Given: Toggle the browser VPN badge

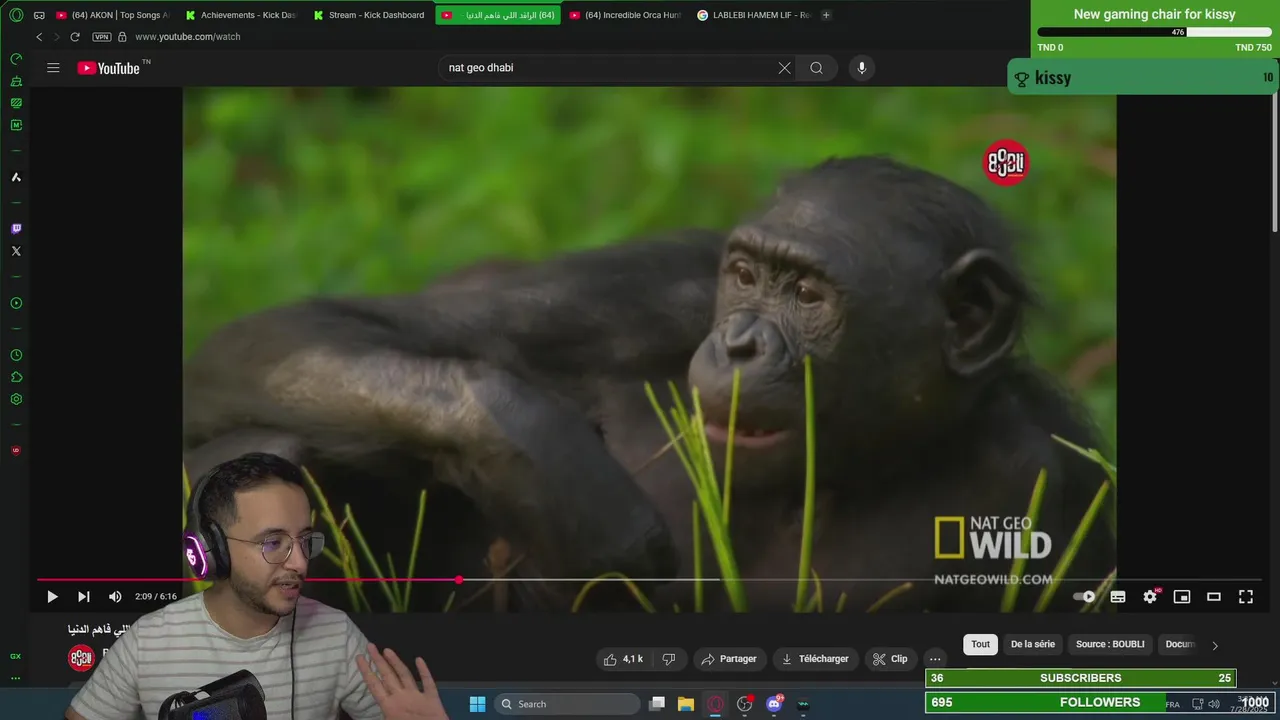Looking at the screenshot, I should [101, 37].
